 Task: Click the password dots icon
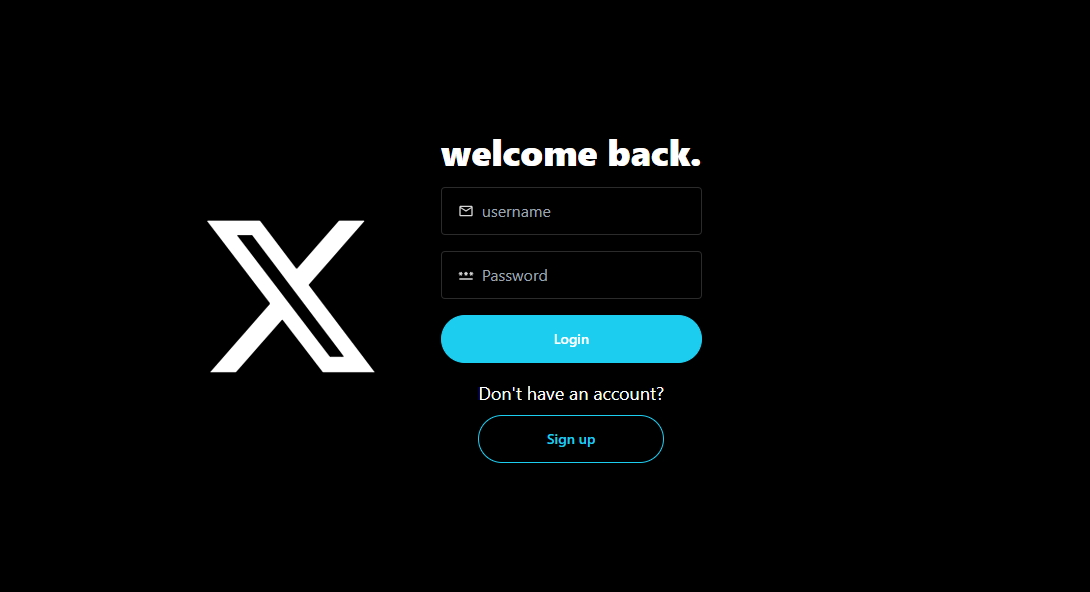pos(466,276)
